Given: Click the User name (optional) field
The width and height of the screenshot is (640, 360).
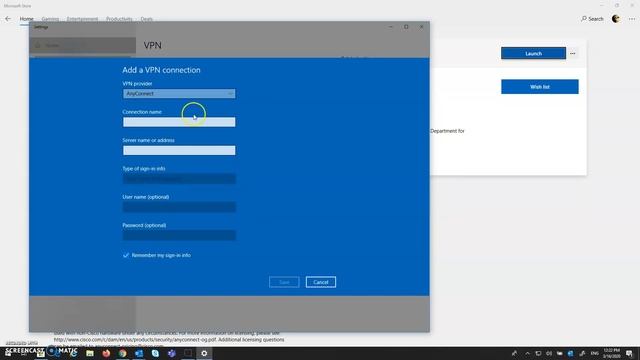Looking at the screenshot, I should (x=179, y=207).
